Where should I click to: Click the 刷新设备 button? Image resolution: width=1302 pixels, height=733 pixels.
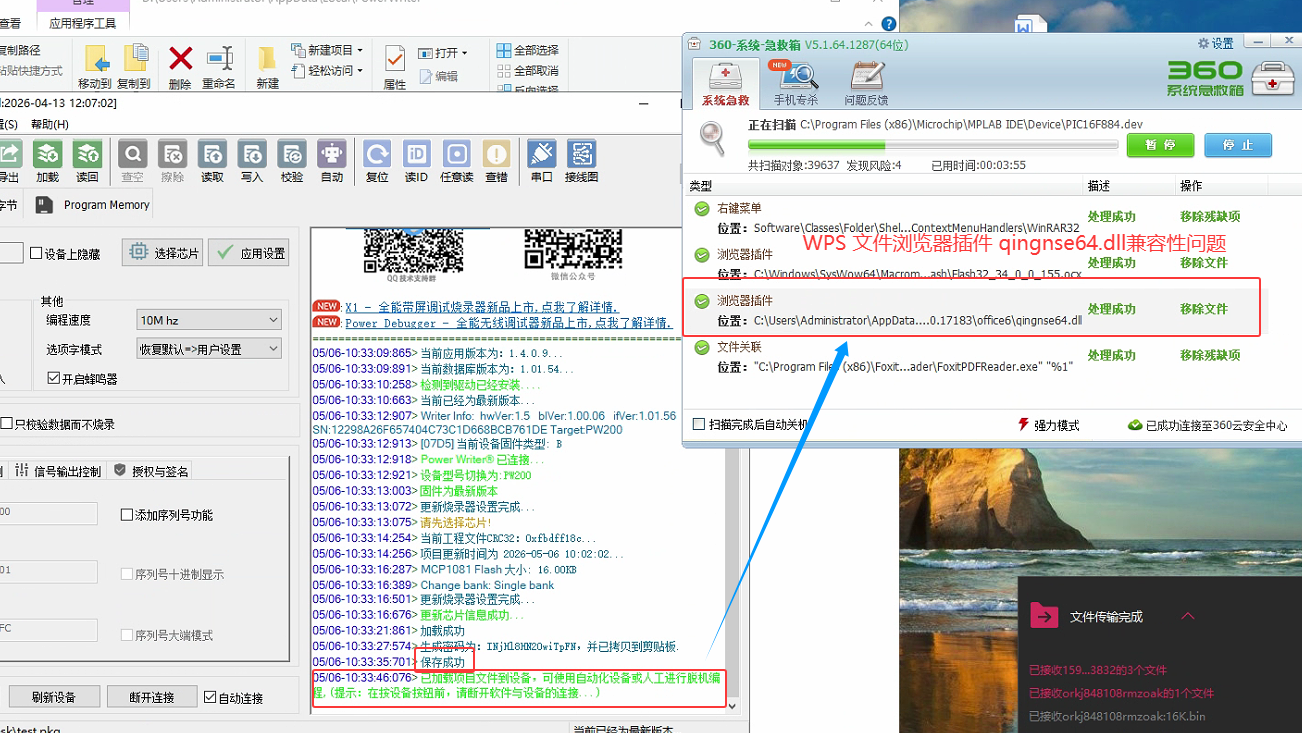53,697
